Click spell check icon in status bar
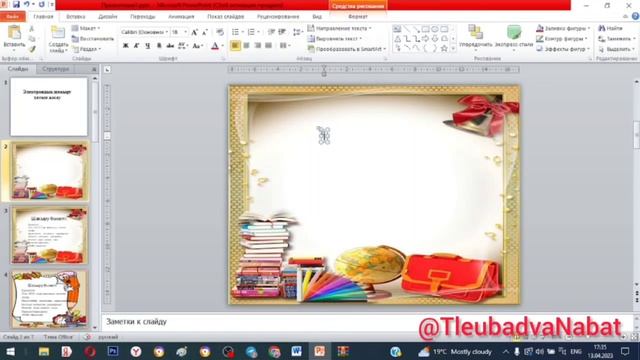This screenshot has height=360, width=640. (87, 337)
